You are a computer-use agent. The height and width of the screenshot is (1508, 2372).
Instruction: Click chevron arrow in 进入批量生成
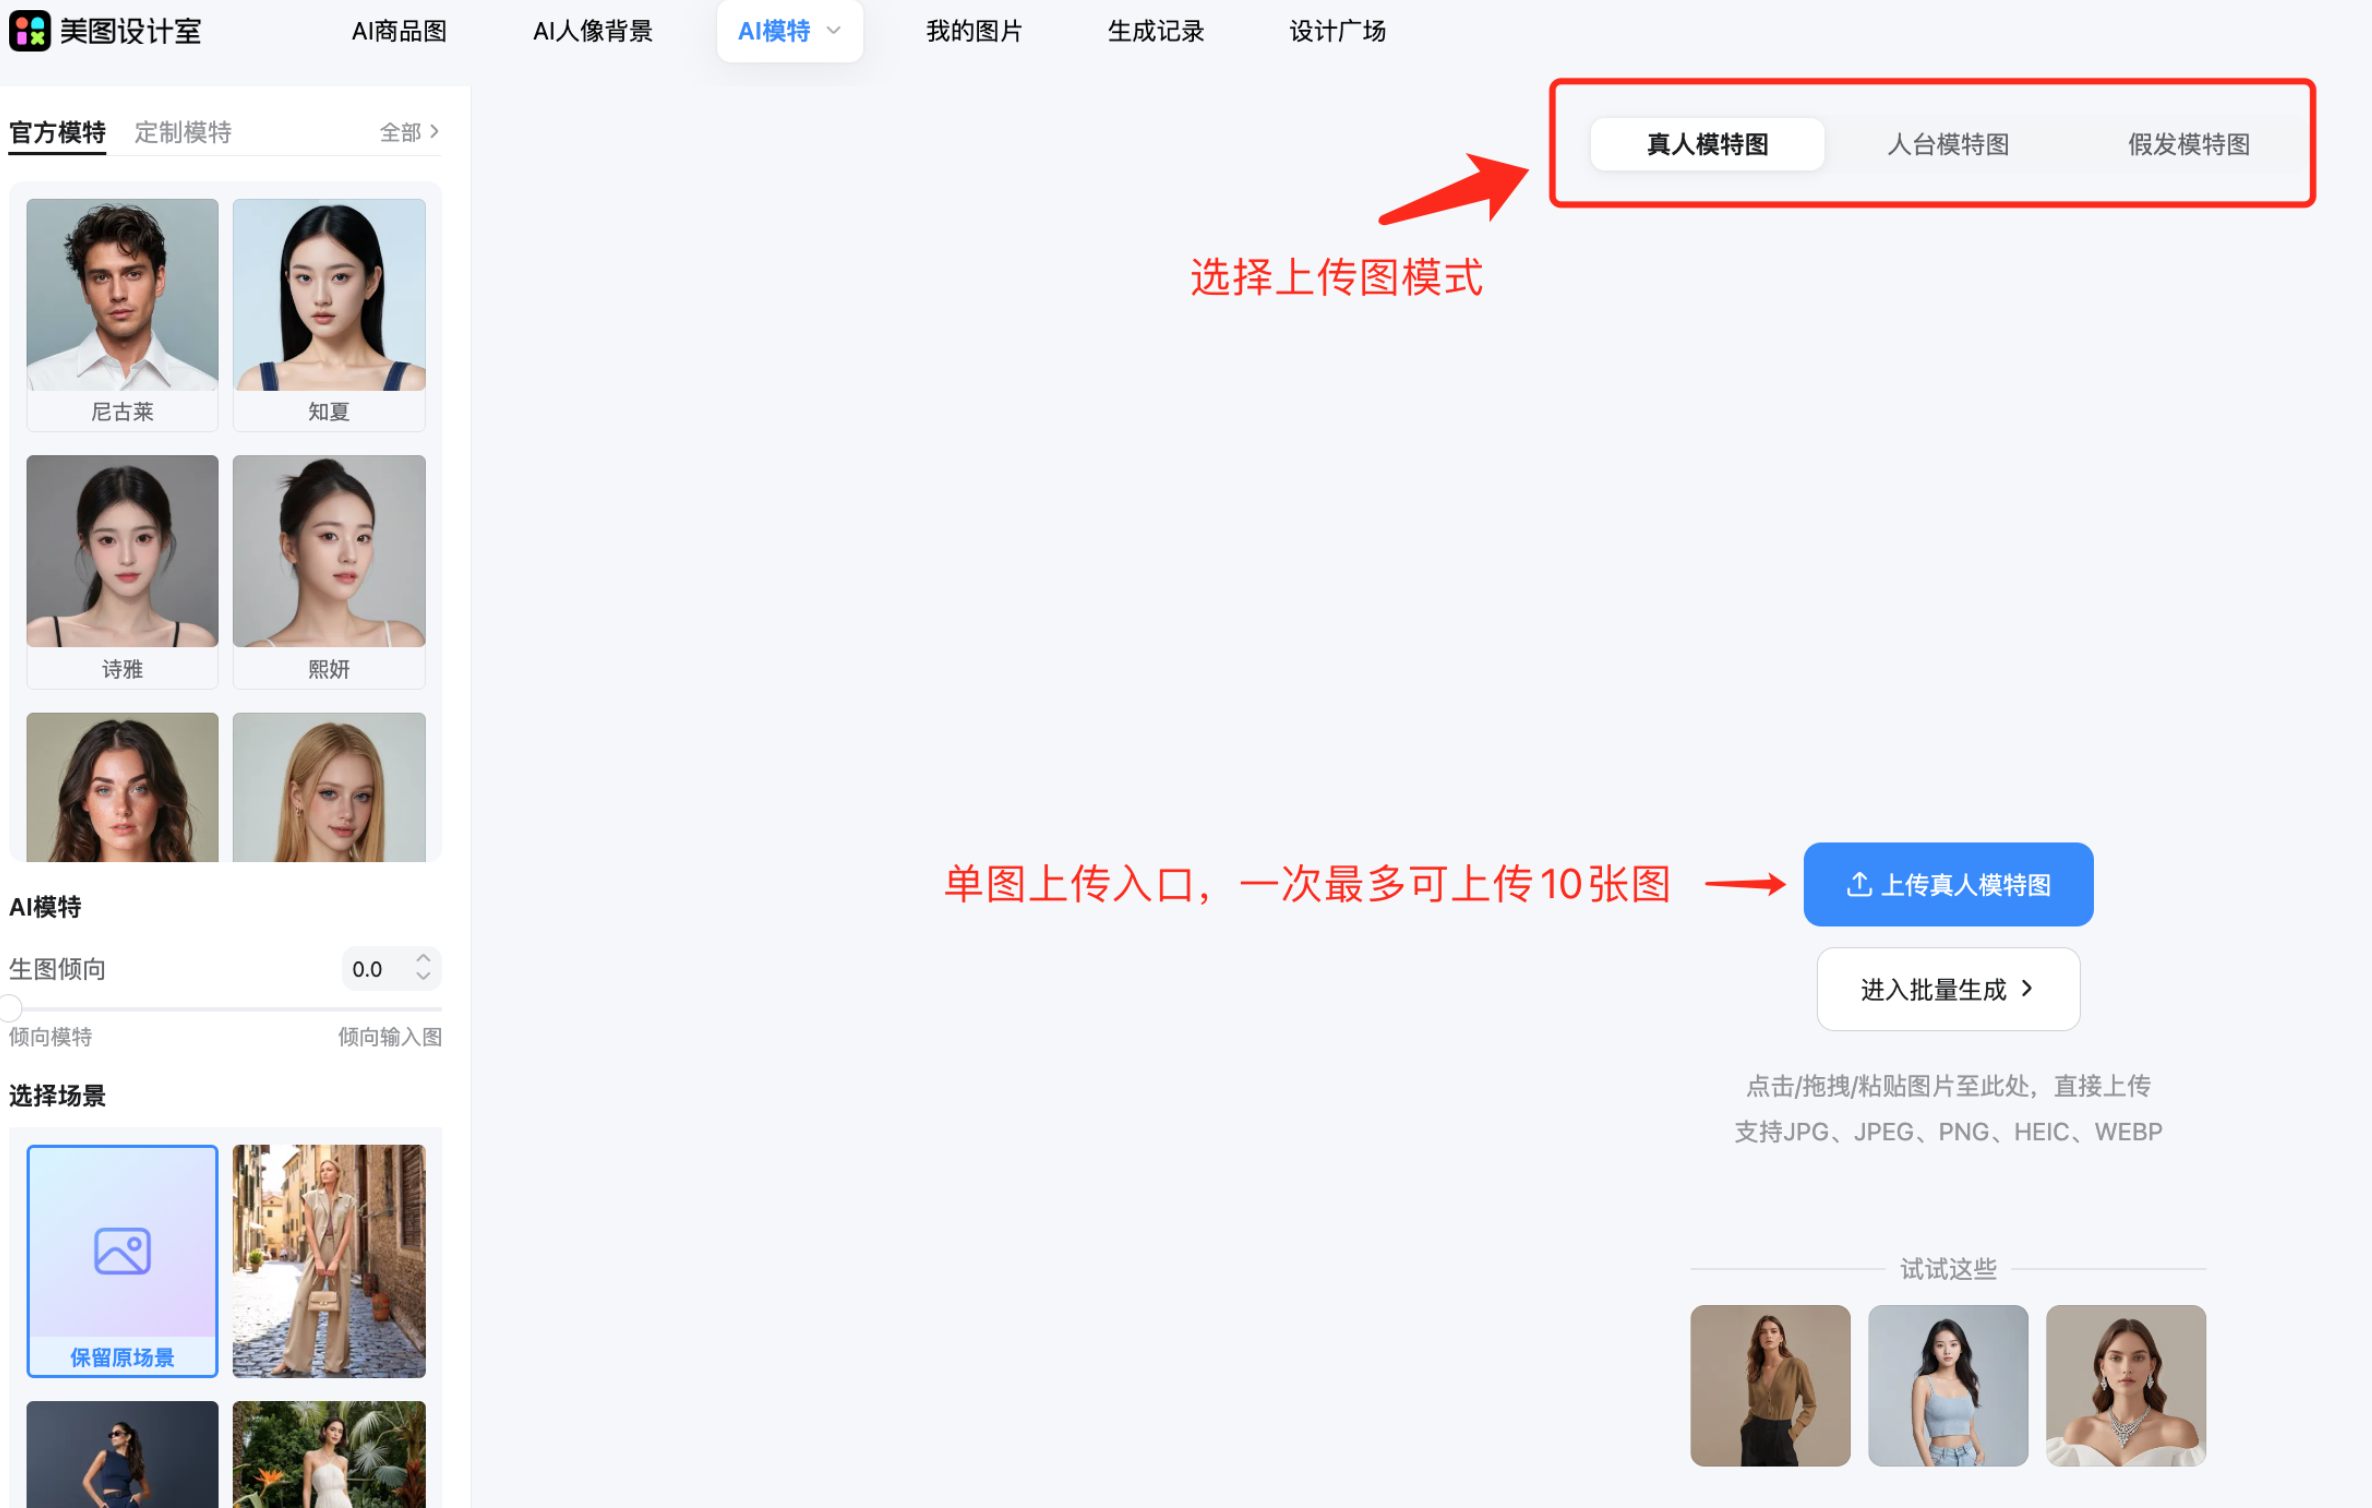click(x=2027, y=988)
